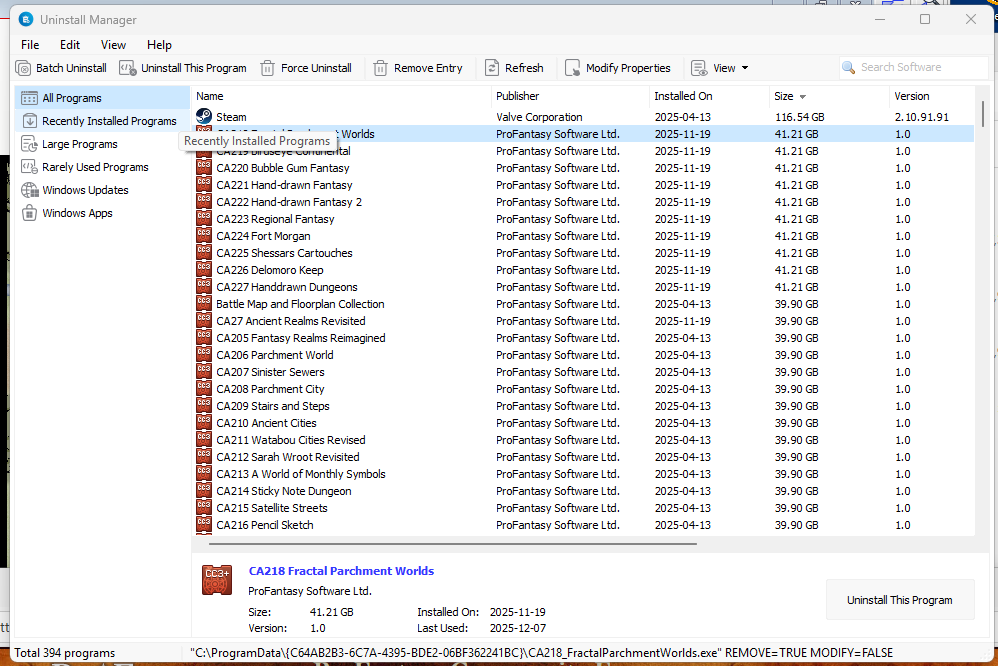Click the Force Uninstall trash icon
This screenshot has height=666, width=998.
click(x=267, y=68)
